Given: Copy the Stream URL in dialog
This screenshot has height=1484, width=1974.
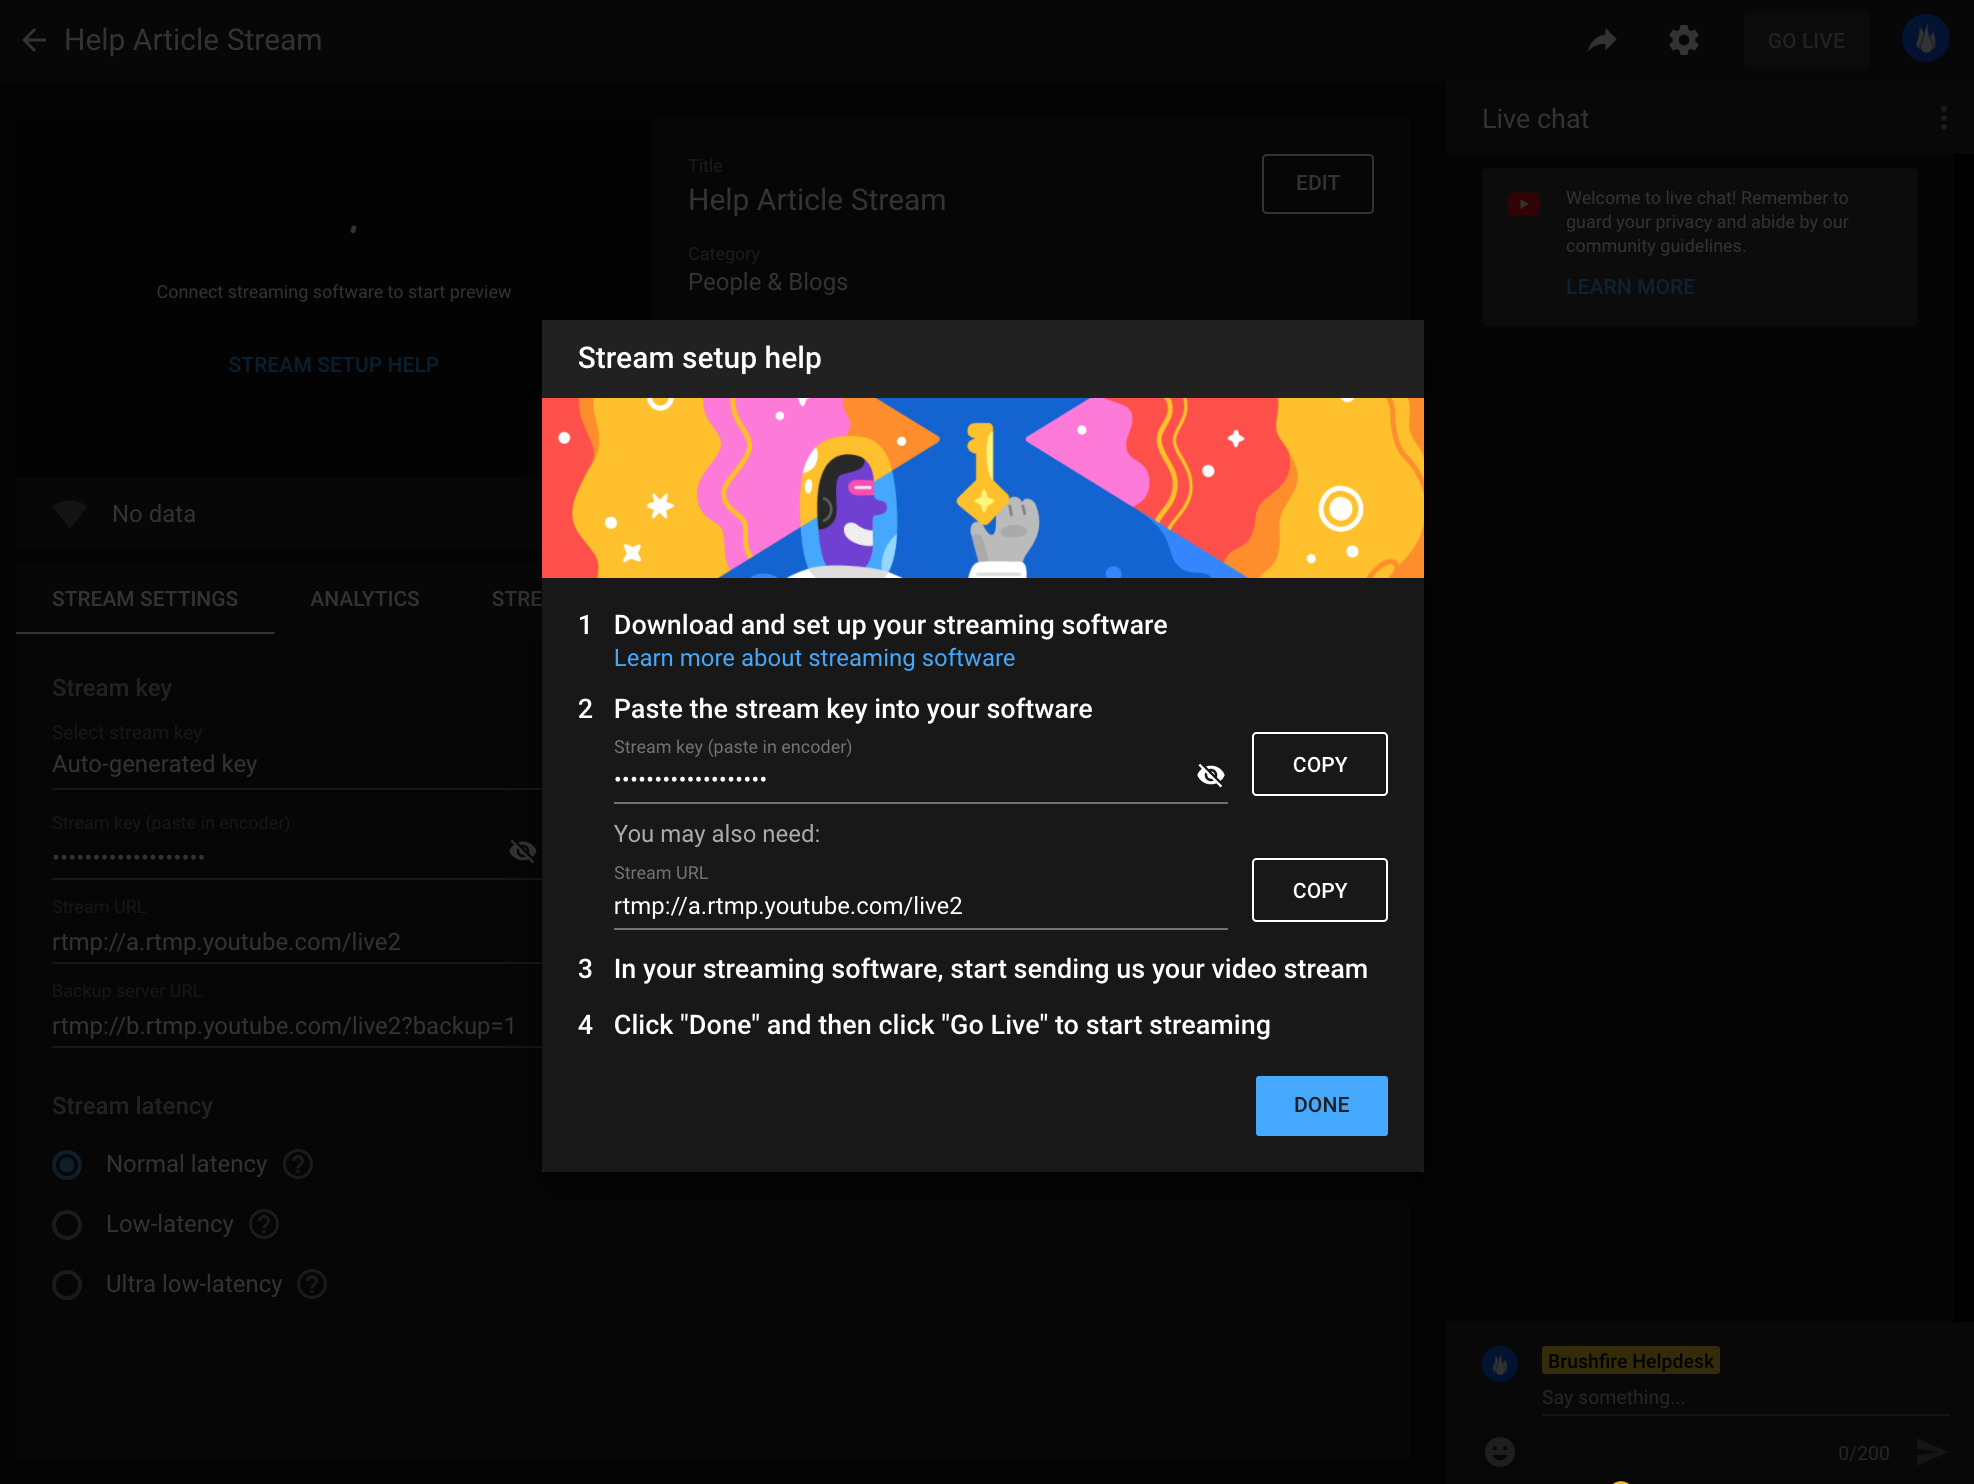Looking at the screenshot, I should coord(1319,890).
